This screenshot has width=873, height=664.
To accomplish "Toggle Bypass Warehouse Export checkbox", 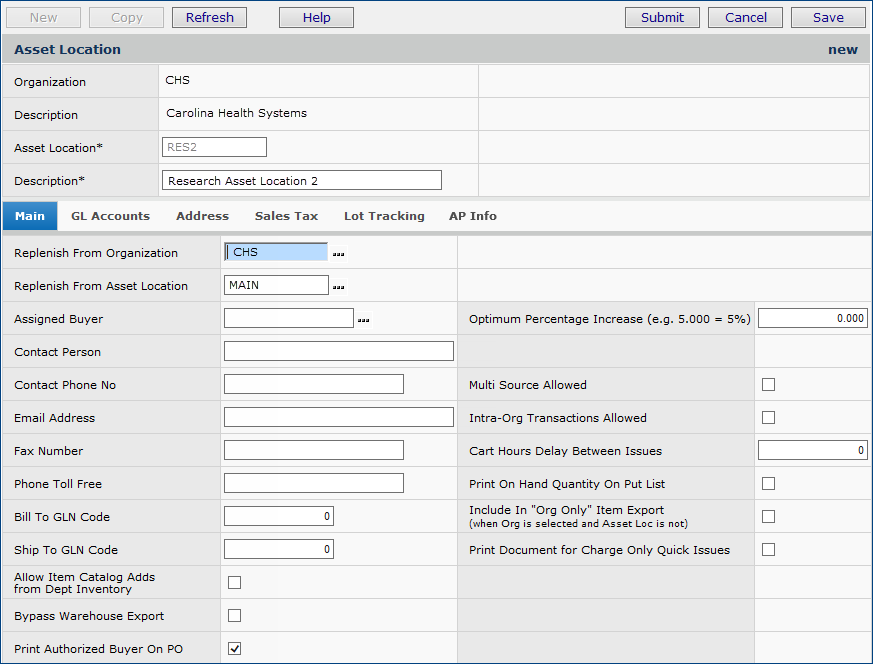I will 235,616.
